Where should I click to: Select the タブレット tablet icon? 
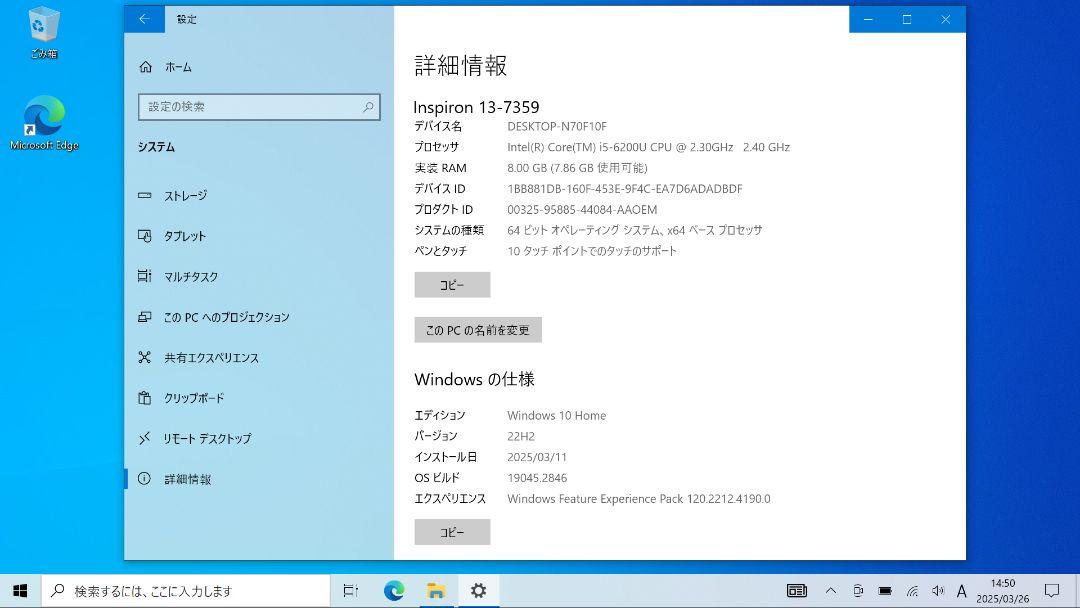(x=145, y=236)
